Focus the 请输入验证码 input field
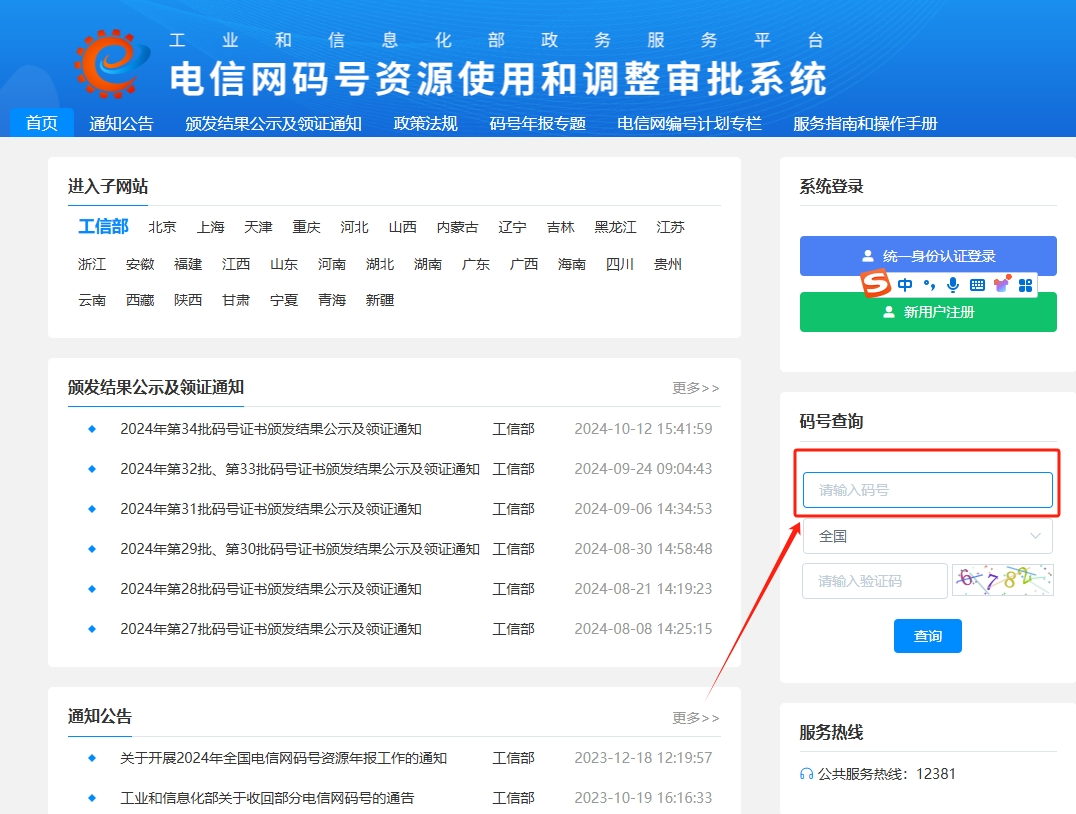 tap(875, 581)
